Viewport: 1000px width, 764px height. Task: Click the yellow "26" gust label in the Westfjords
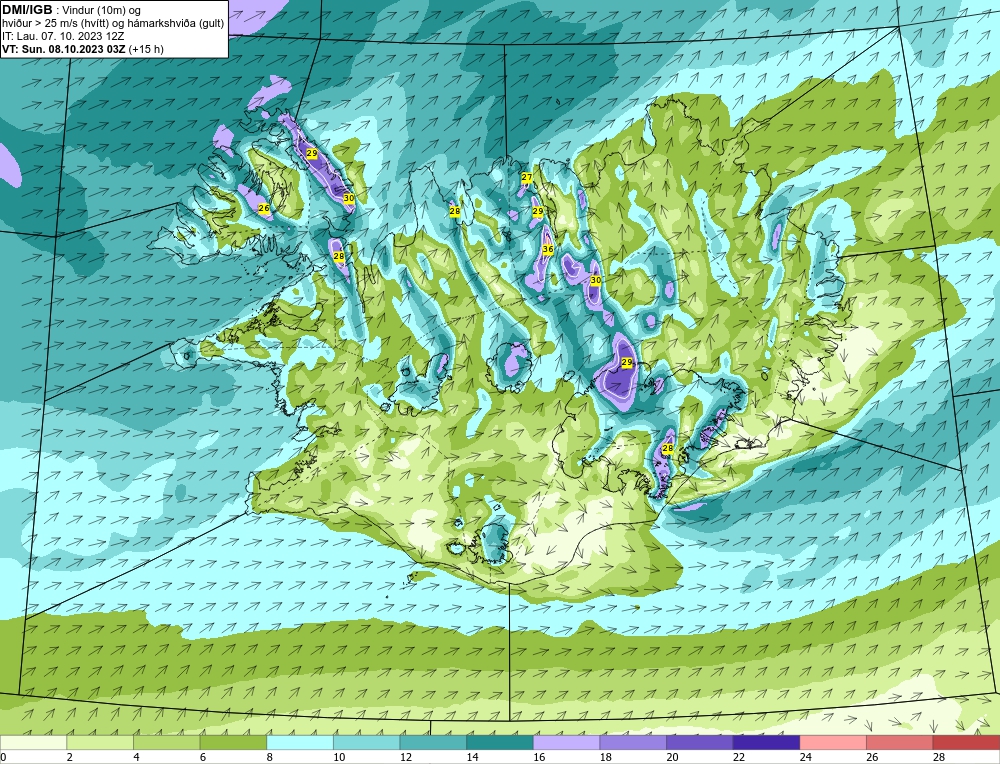[264, 208]
